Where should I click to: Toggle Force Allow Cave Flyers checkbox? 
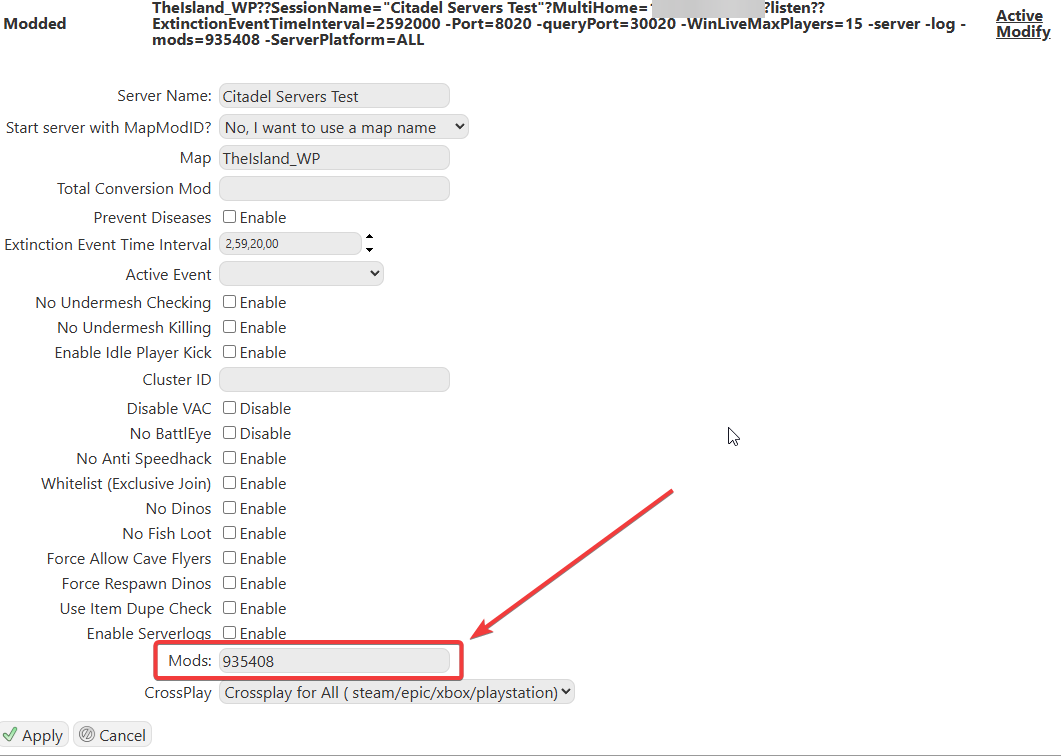click(x=229, y=558)
